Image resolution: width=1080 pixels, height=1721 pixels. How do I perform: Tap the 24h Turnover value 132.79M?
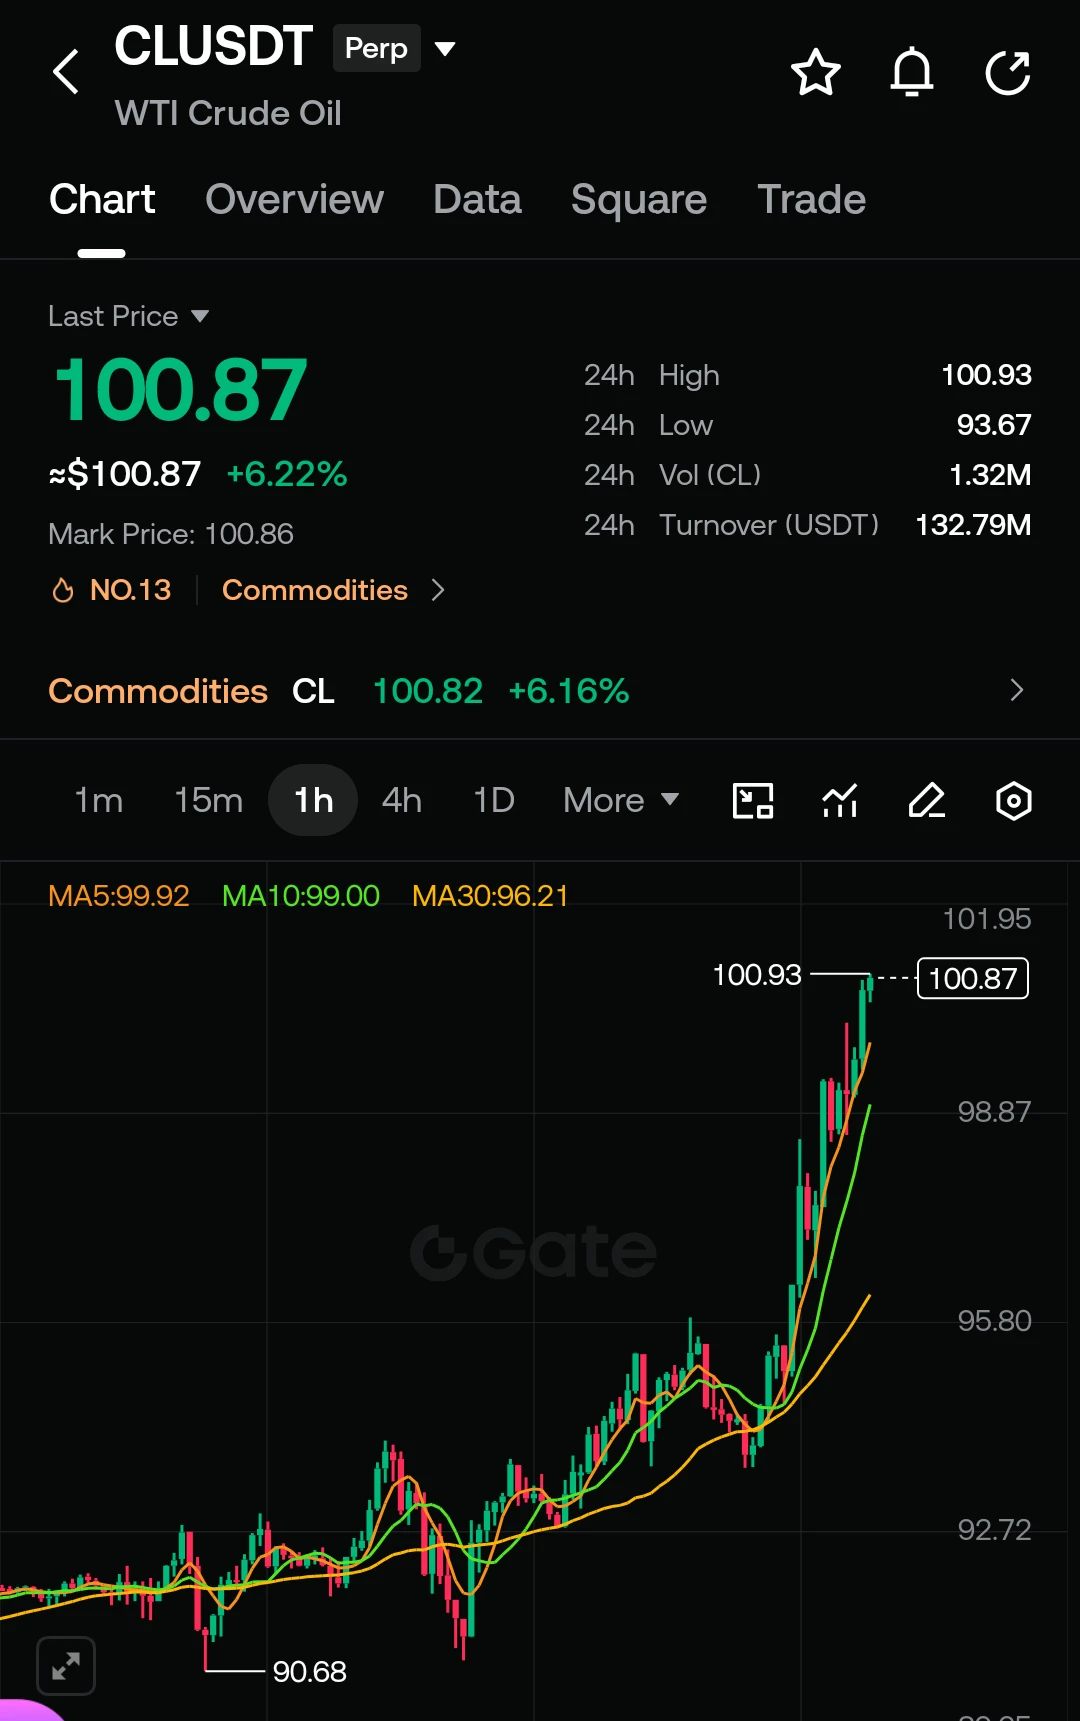pos(973,525)
